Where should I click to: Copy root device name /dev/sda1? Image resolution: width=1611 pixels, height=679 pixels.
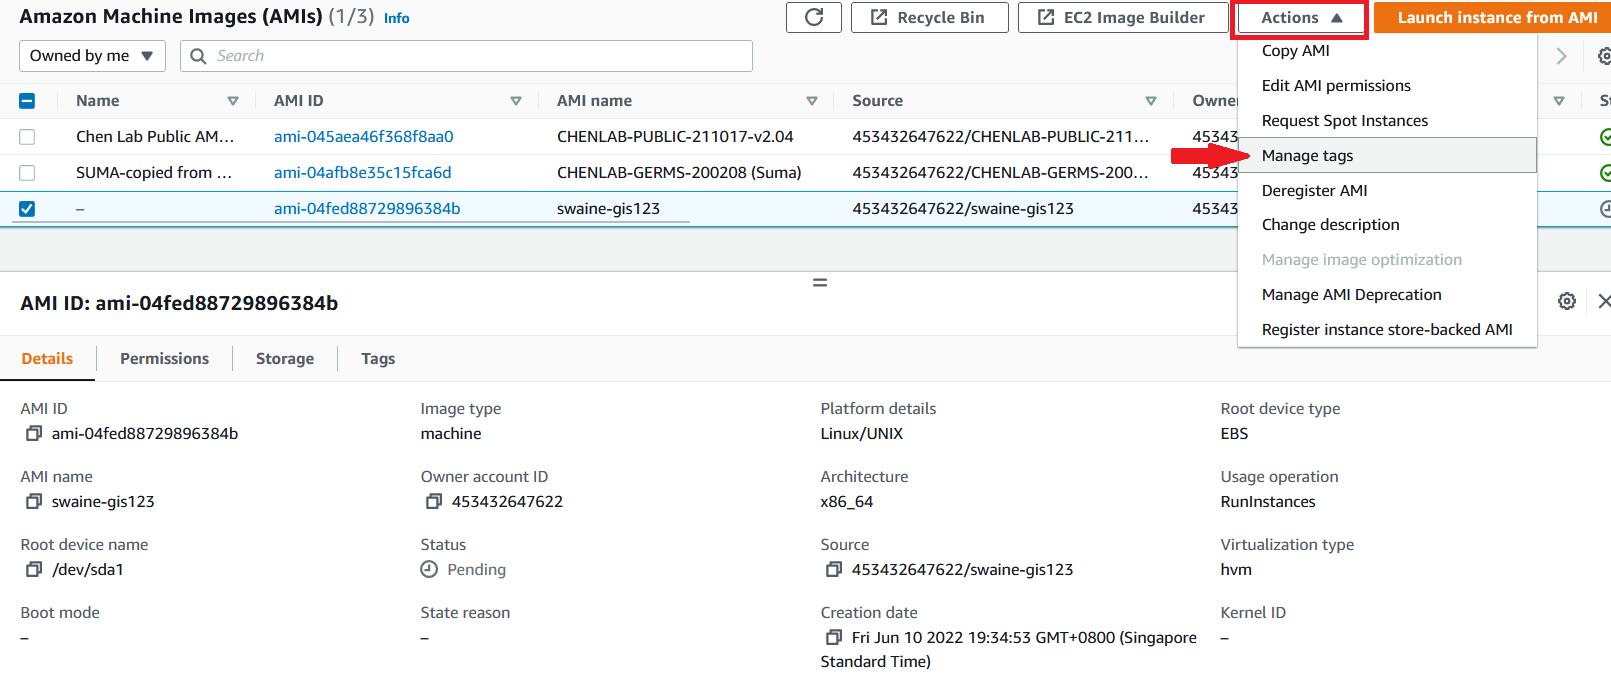click(x=34, y=569)
